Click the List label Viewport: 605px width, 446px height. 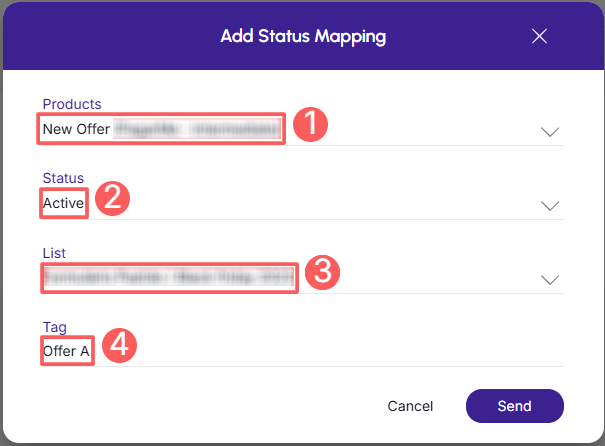(x=54, y=253)
